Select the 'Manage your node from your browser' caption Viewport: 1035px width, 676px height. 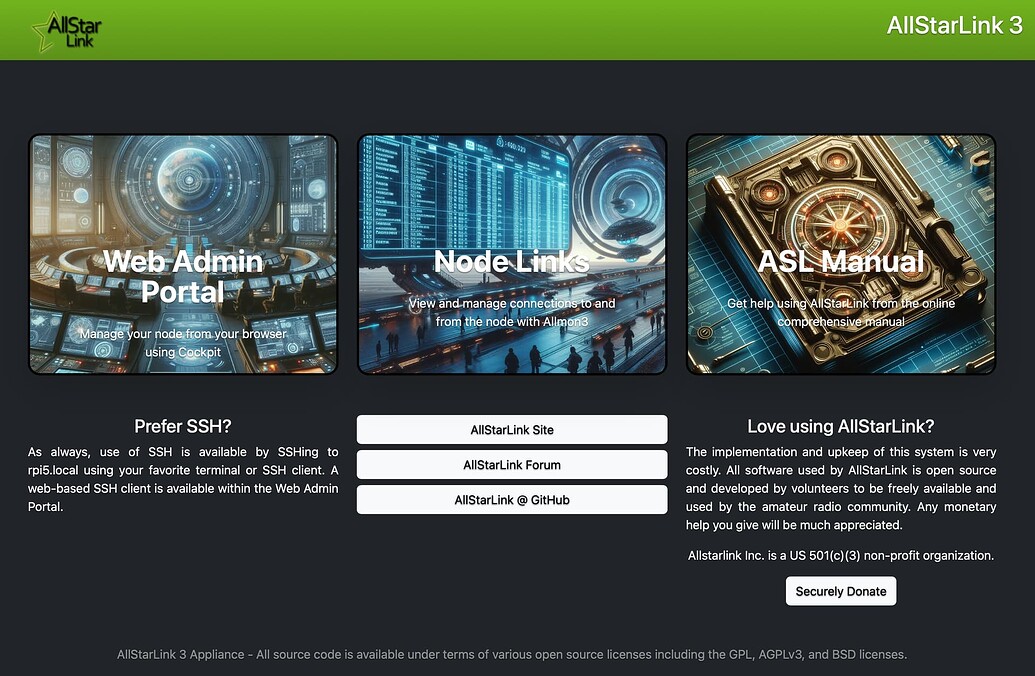point(183,342)
